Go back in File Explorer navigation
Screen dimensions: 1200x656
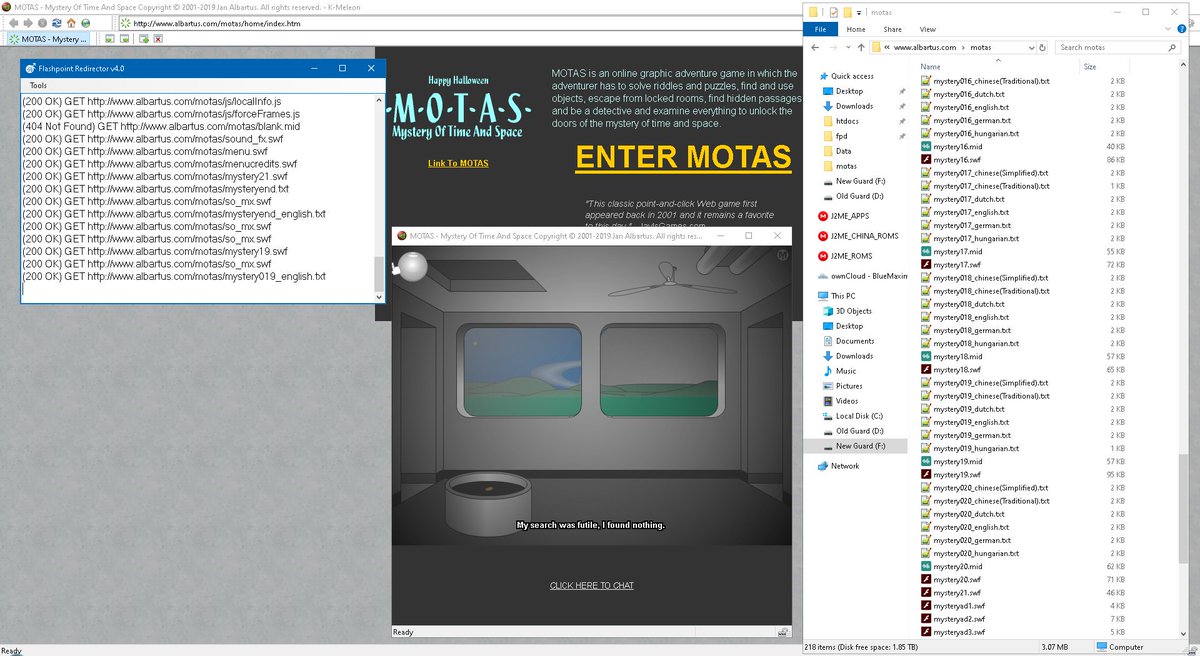point(816,47)
